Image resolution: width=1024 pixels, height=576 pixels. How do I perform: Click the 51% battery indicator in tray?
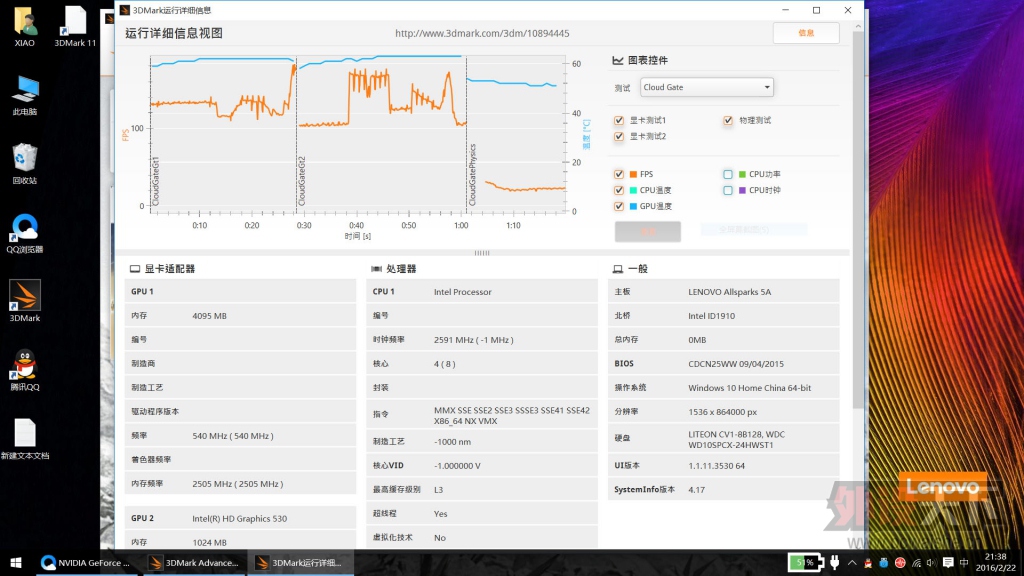pyautogui.click(x=805, y=562)
